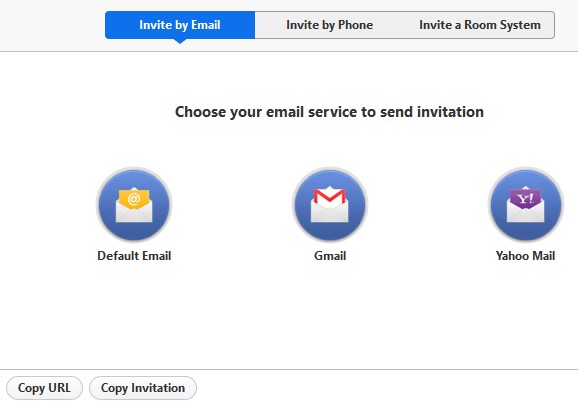Select the Invite by Email tab
Viewport: 578px width, 406px height.
pos(180,25)
